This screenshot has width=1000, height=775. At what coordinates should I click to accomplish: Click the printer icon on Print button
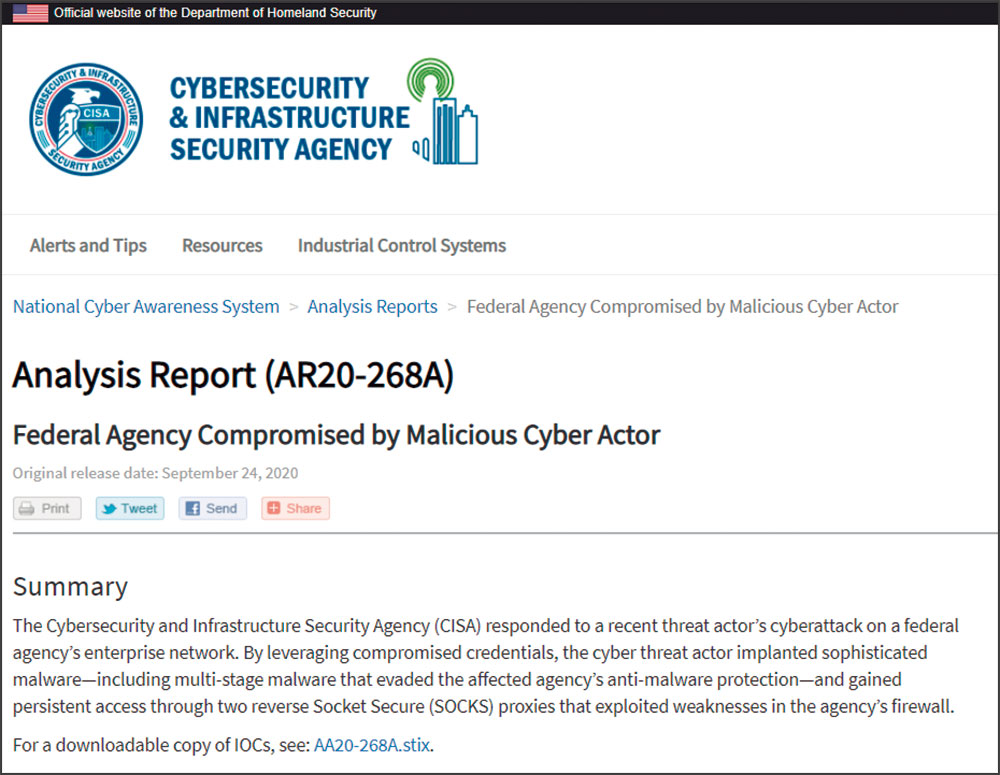[x=27, y=508]
